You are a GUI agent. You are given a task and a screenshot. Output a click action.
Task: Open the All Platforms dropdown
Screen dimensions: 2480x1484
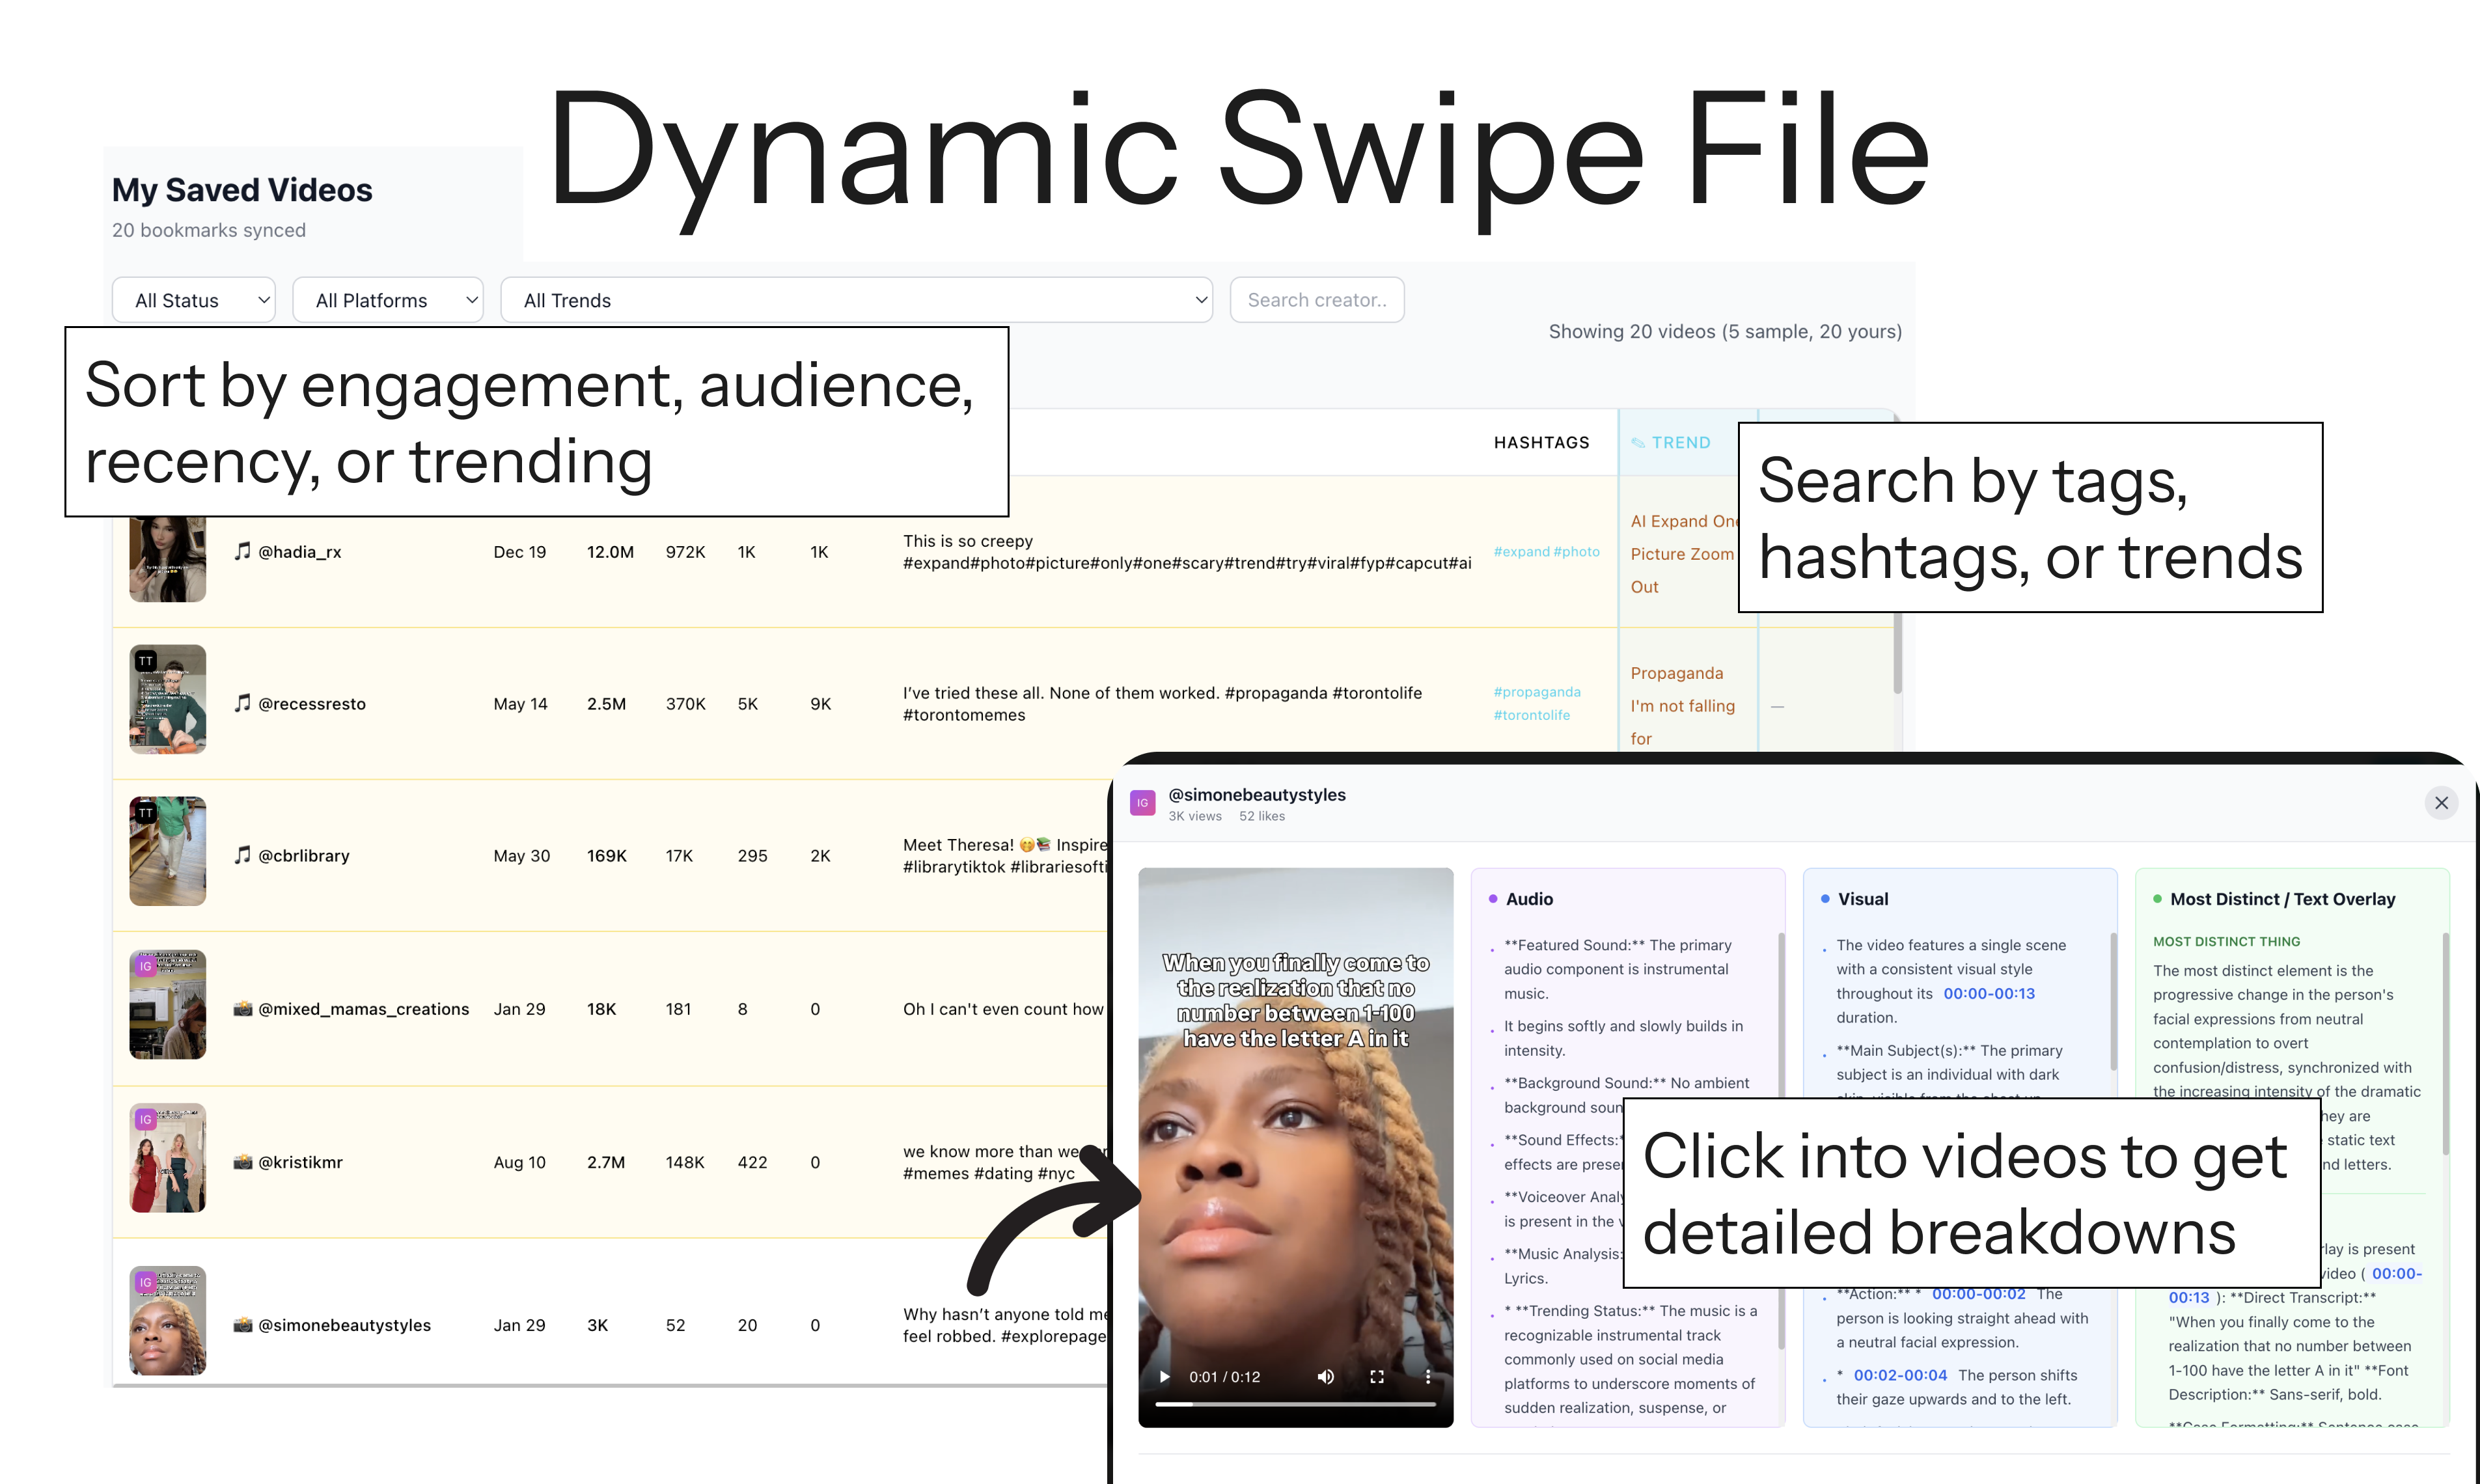[x=388, y=299]
